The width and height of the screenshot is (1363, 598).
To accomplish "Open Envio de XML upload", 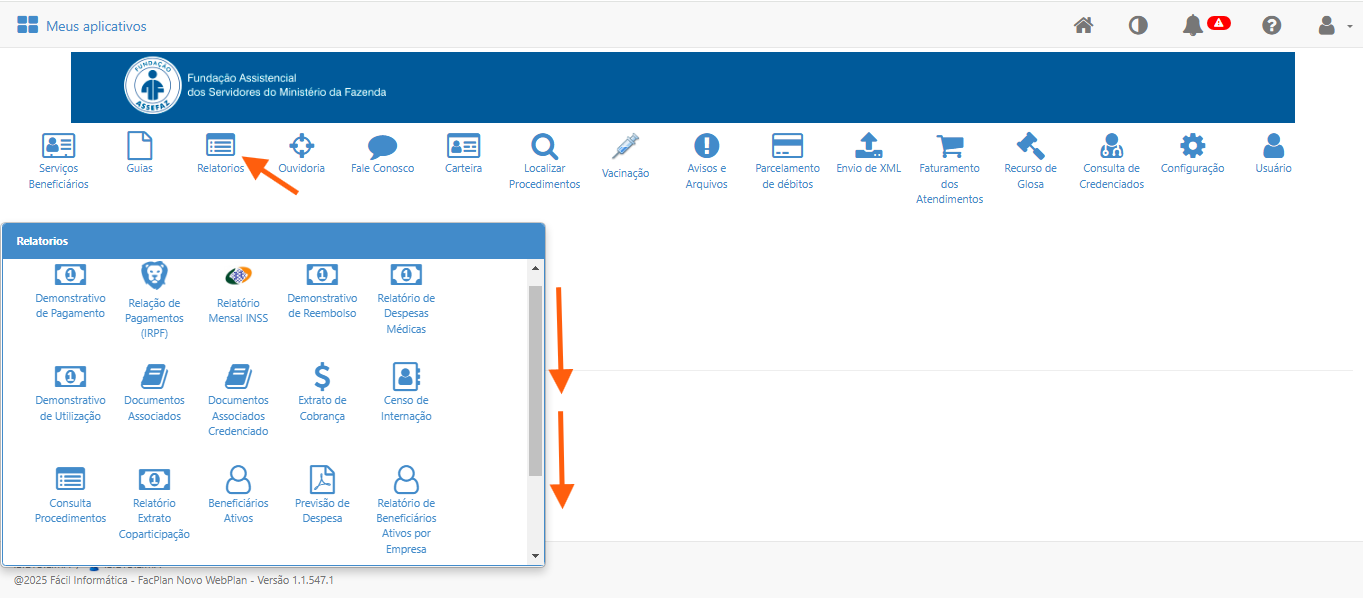I will click(868, 153).
